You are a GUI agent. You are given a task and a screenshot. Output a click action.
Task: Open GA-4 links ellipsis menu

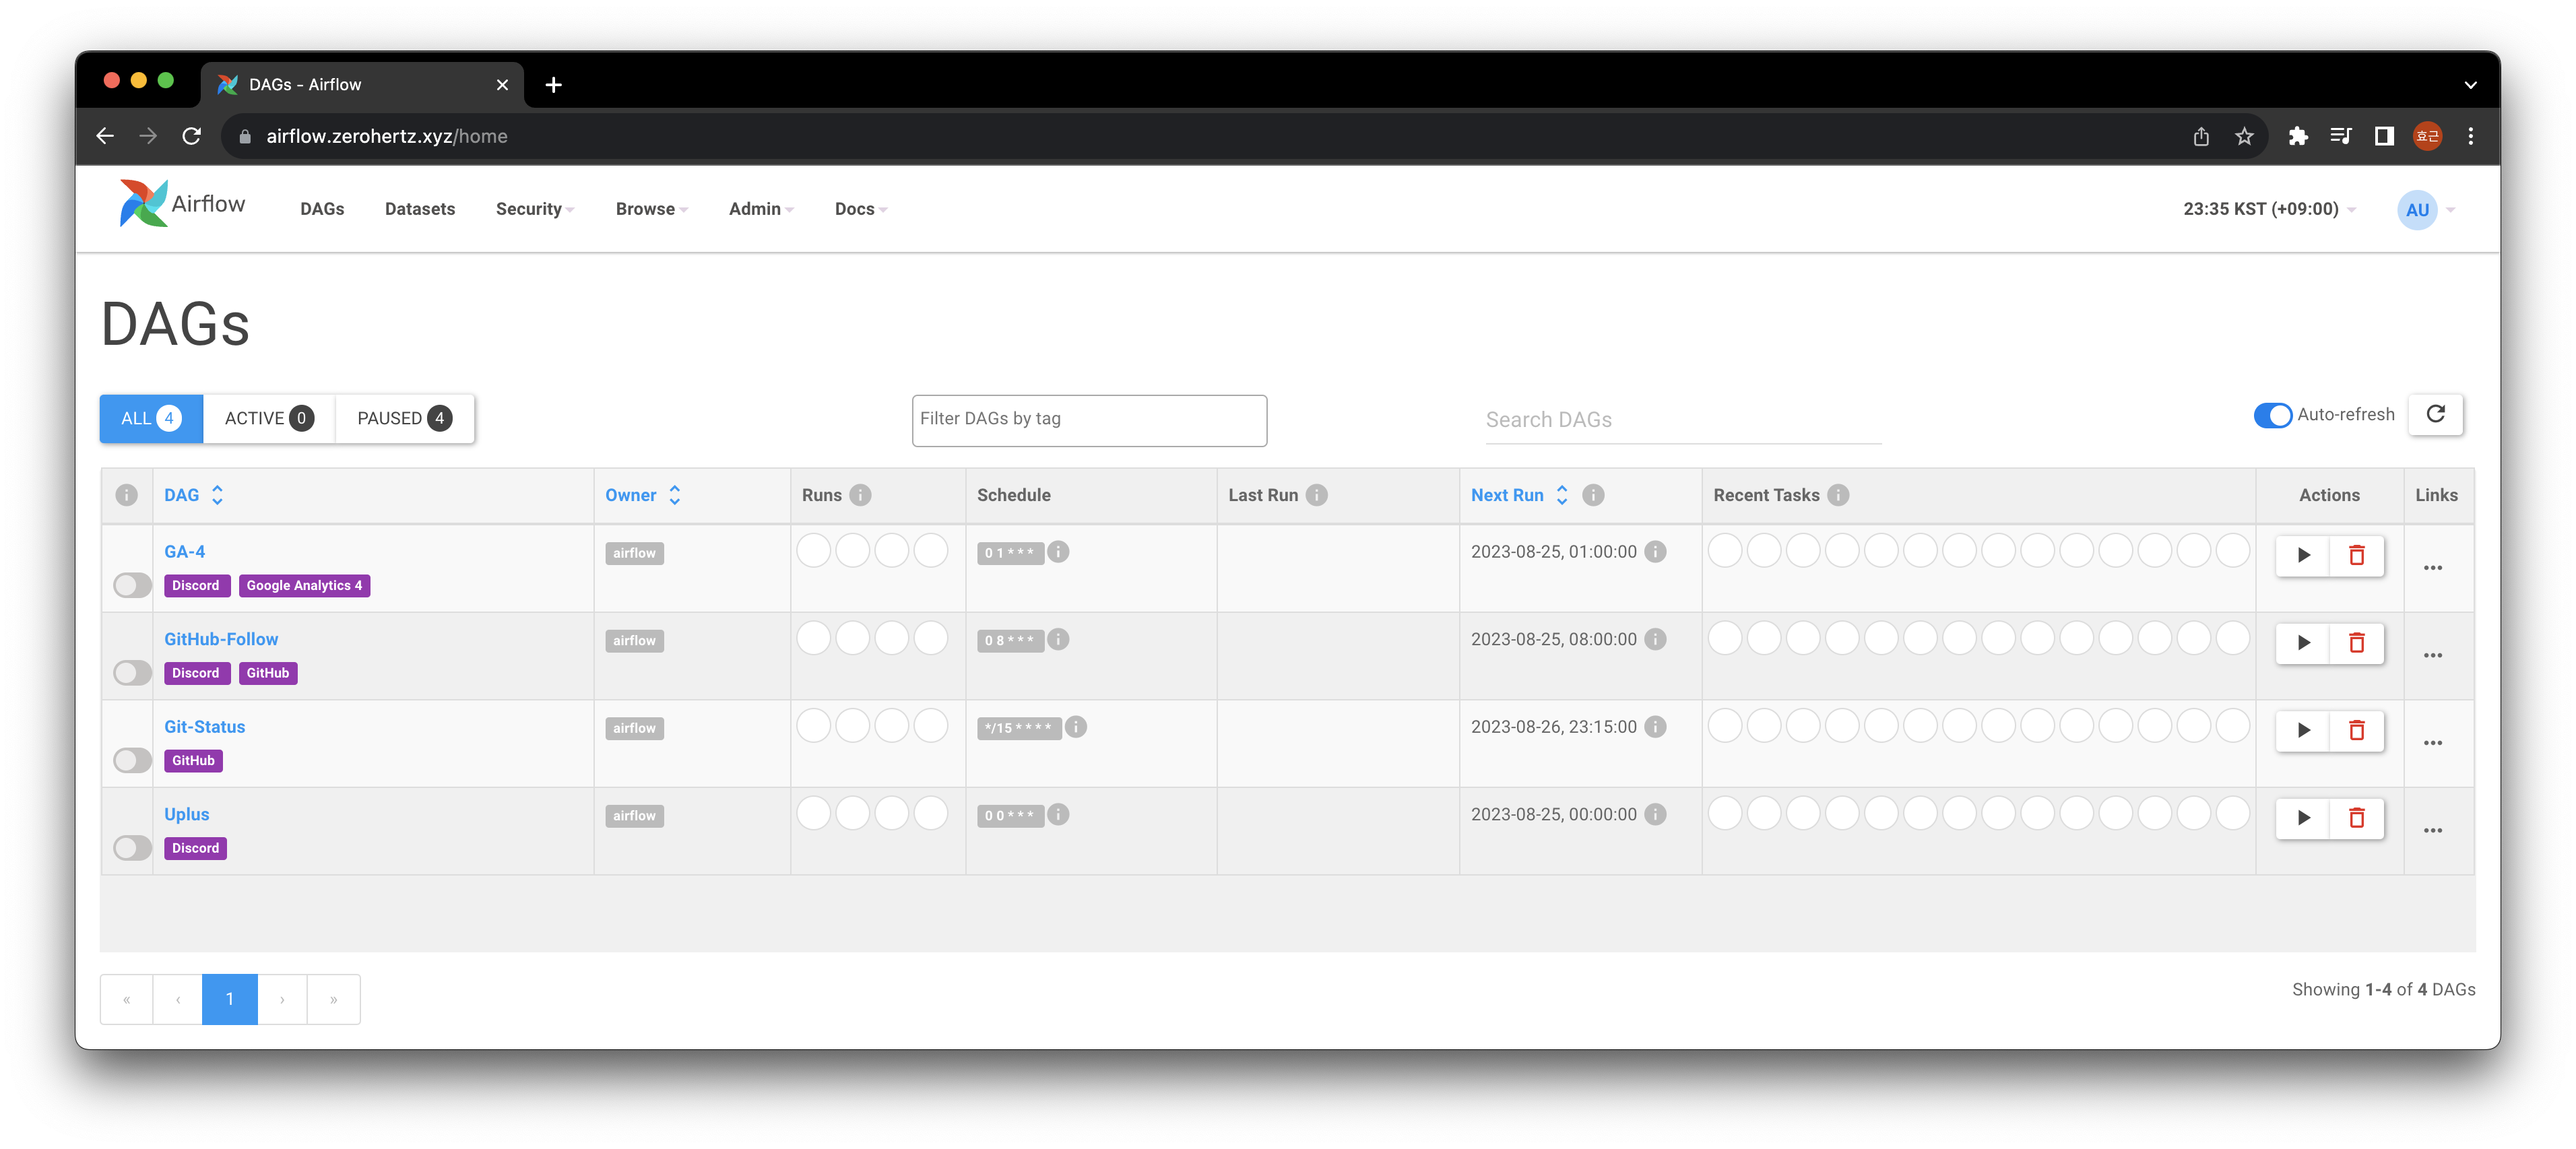[x=2433, y=568]
